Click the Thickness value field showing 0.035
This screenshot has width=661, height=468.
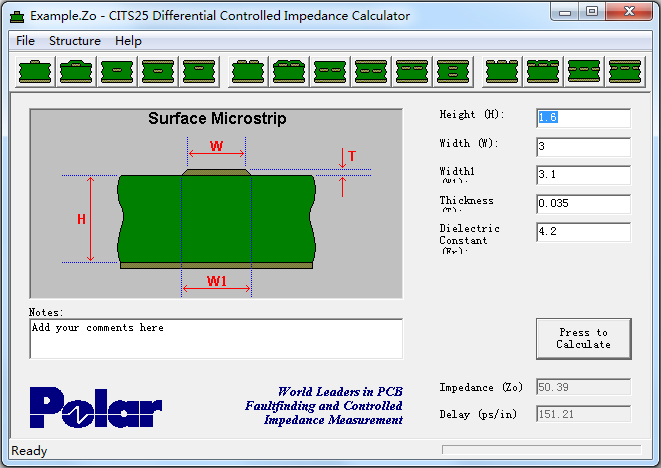583,204
